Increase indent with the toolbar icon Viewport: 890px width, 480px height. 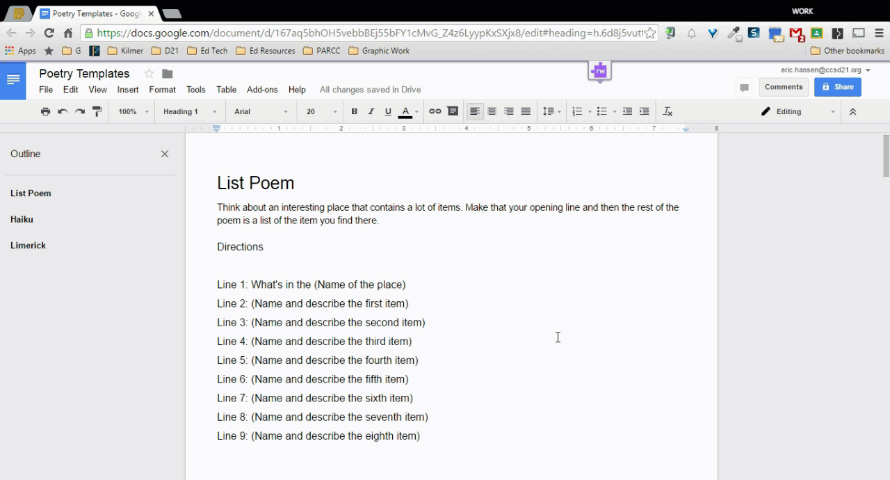pyautogui.click(x=645, y=112)
